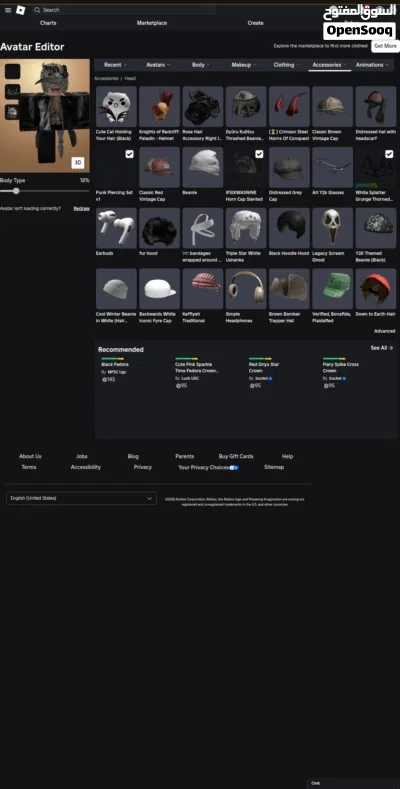The image size is (400, 789).
Task: Click See All recommended items
Action: 382,348
